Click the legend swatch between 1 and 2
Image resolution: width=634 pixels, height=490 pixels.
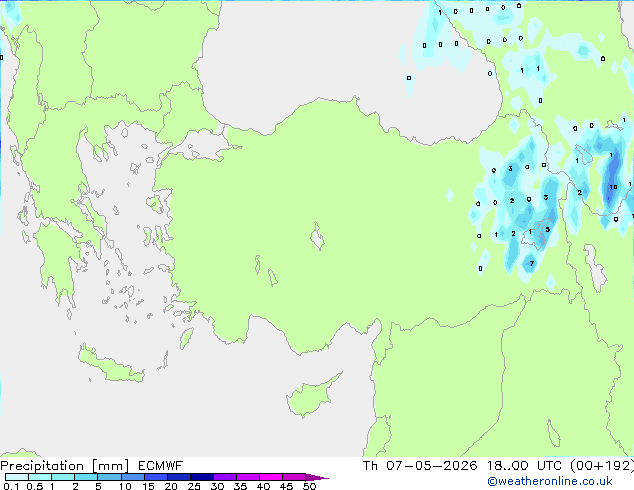pos(63,477)
